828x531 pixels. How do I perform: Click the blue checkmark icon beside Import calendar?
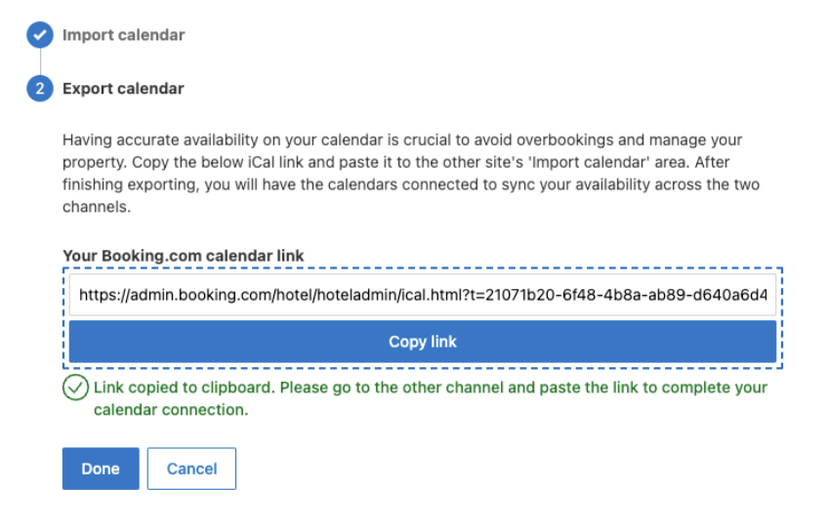tap(40, 35)
